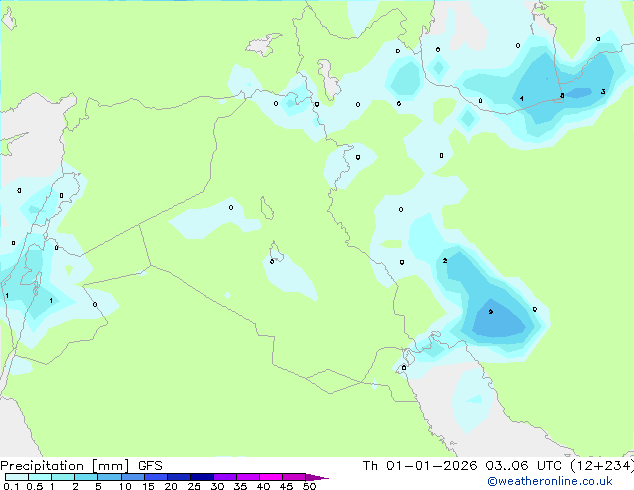The width and height of the screenshot is (634, 490).
Task: Pick the 15–20 mm legend color swatch
Action: tap(156, 477)
